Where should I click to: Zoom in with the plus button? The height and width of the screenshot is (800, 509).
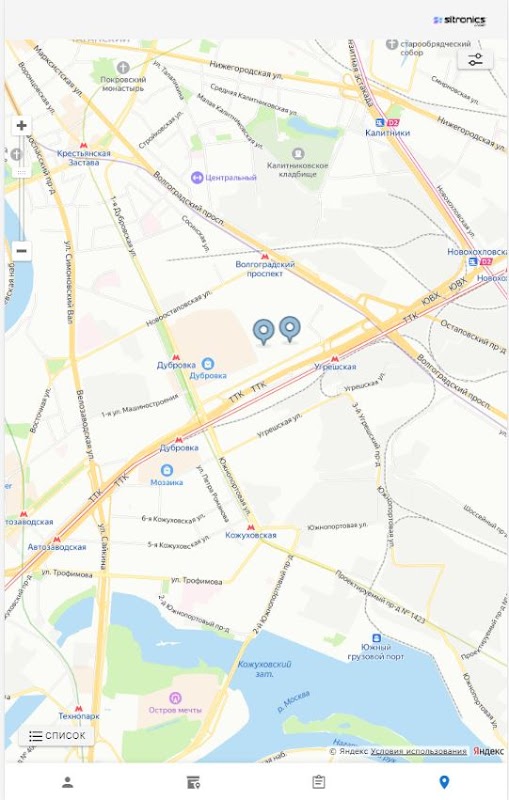coord(21,126)
